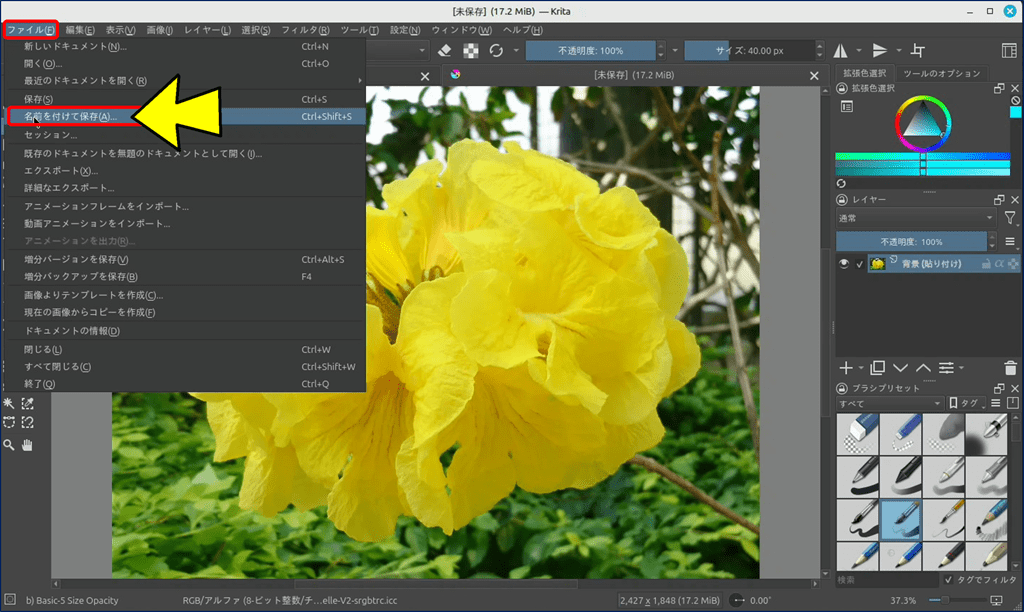Delete the layer with the trash icon
This screenshot has width=1024, height=612.
click(x=1010, y=368)
